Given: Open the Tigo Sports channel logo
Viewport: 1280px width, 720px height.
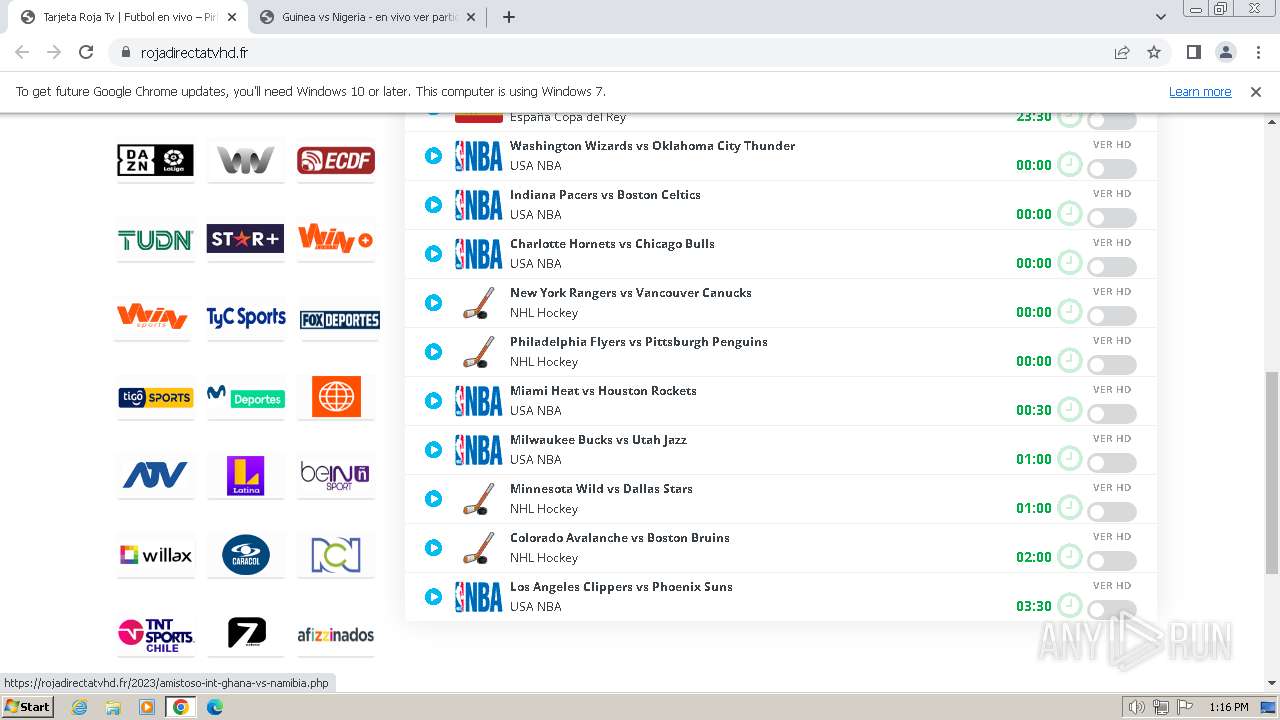Looking at the screenshot, I should (x=155, y=397).
